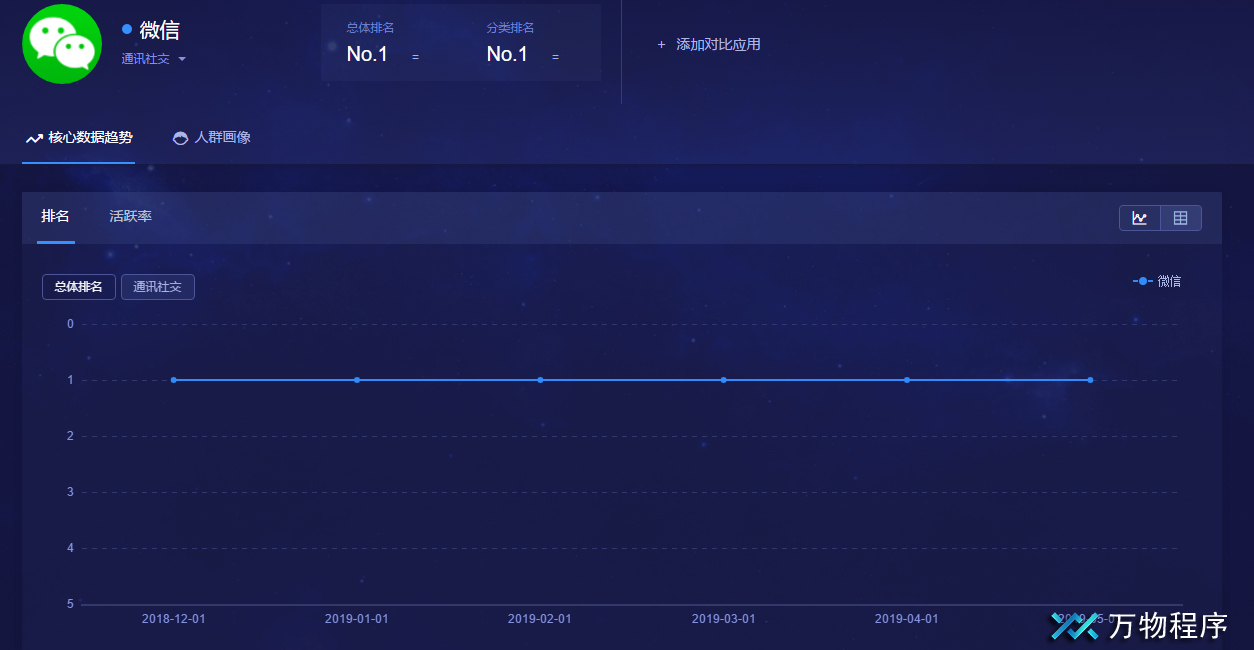This screenshot has height=650, width=1254.
Task: Click 添加对比应用 button
Action: (709, 44)
